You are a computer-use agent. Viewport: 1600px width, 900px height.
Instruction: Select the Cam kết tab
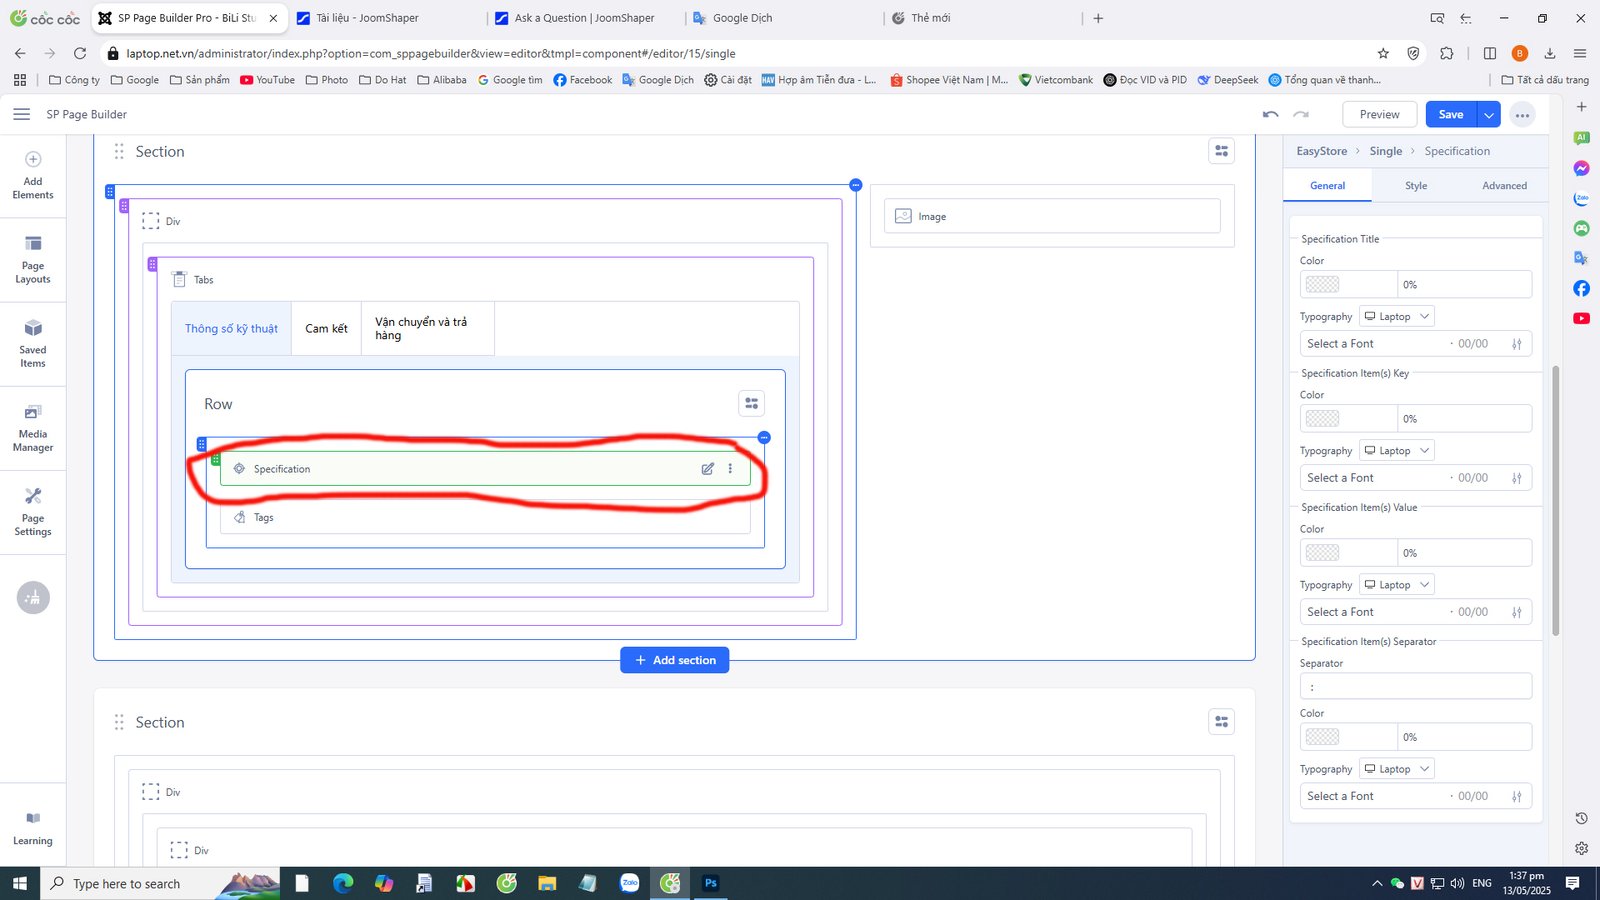[326, 329]
